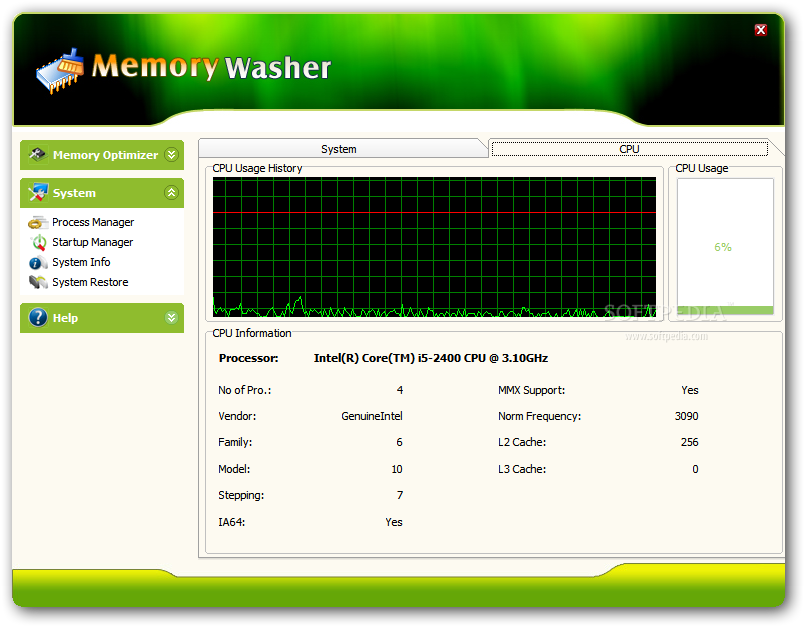805x627 pixels.
Task: Open Startup Manager
Action: (92, 242)
